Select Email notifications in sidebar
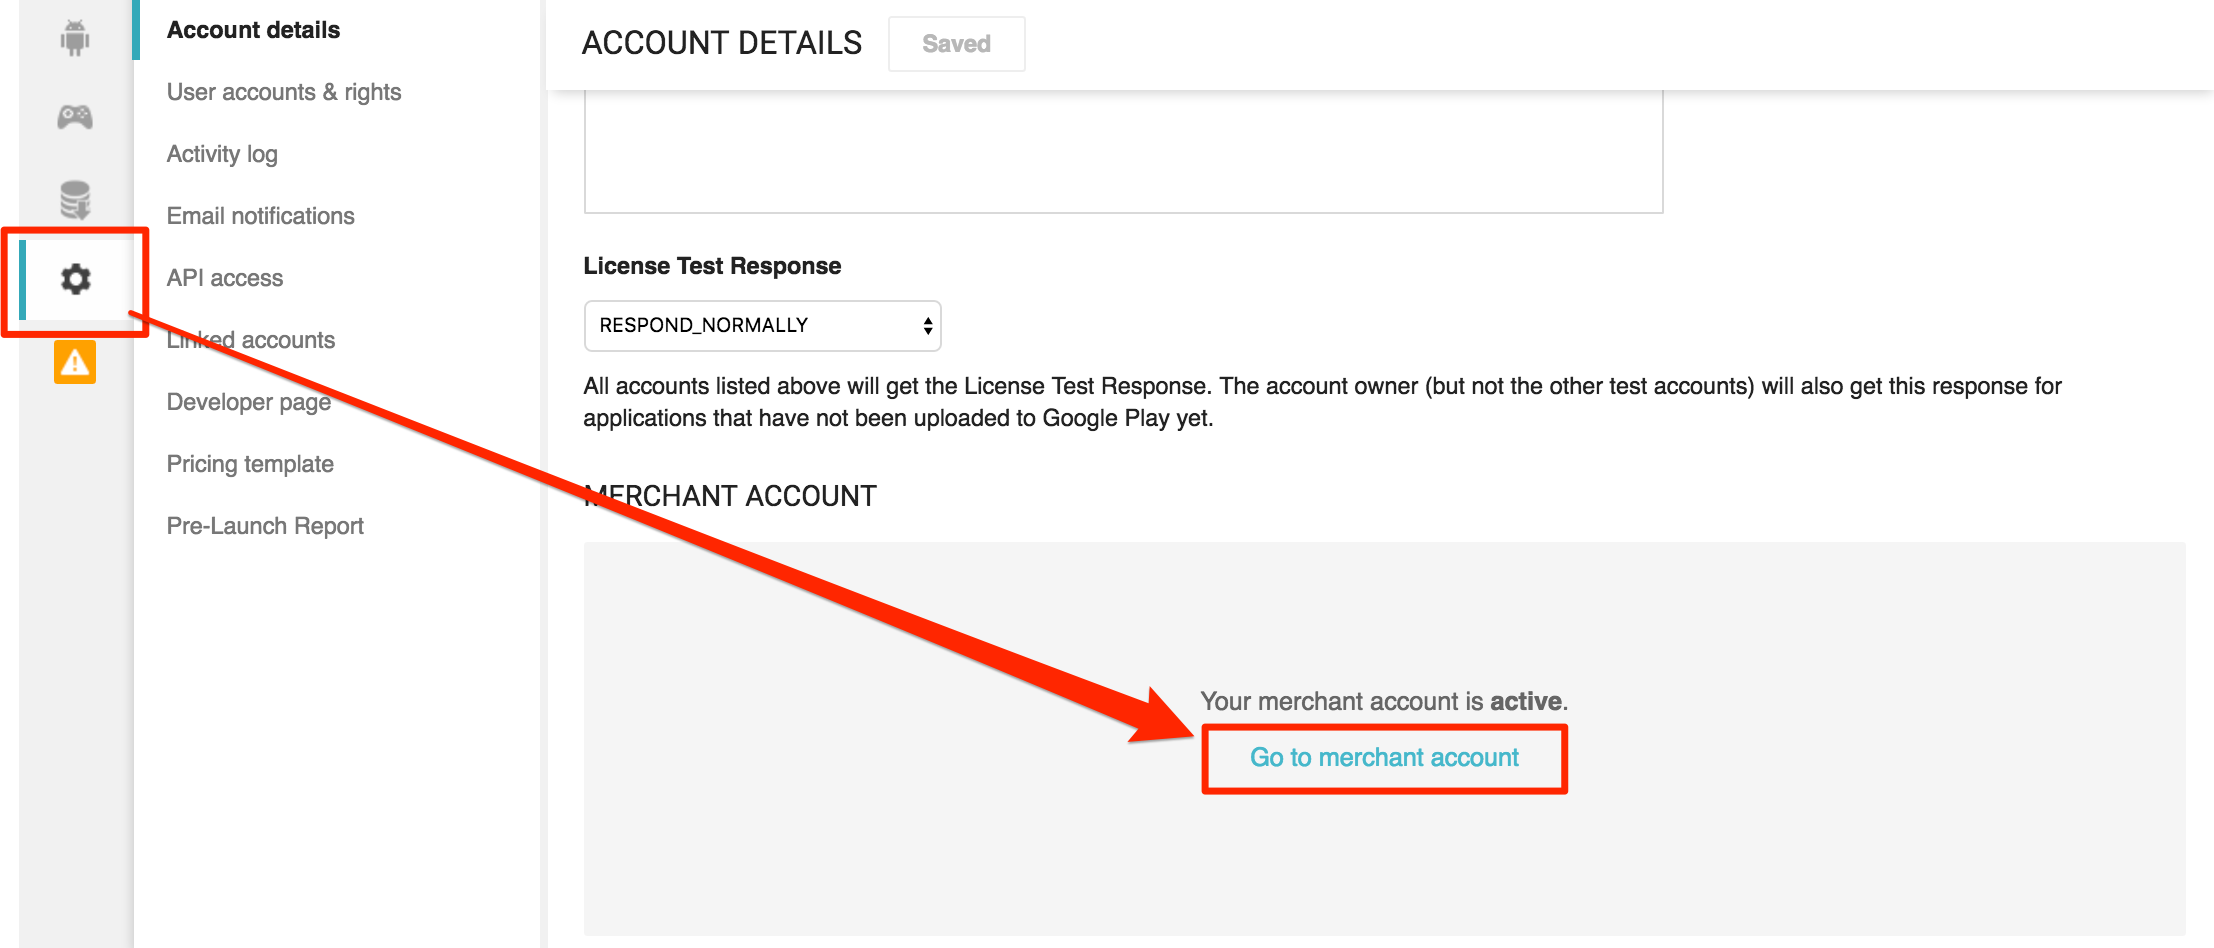The height and width of the screenshot is (948, 2214). point(260,216)
